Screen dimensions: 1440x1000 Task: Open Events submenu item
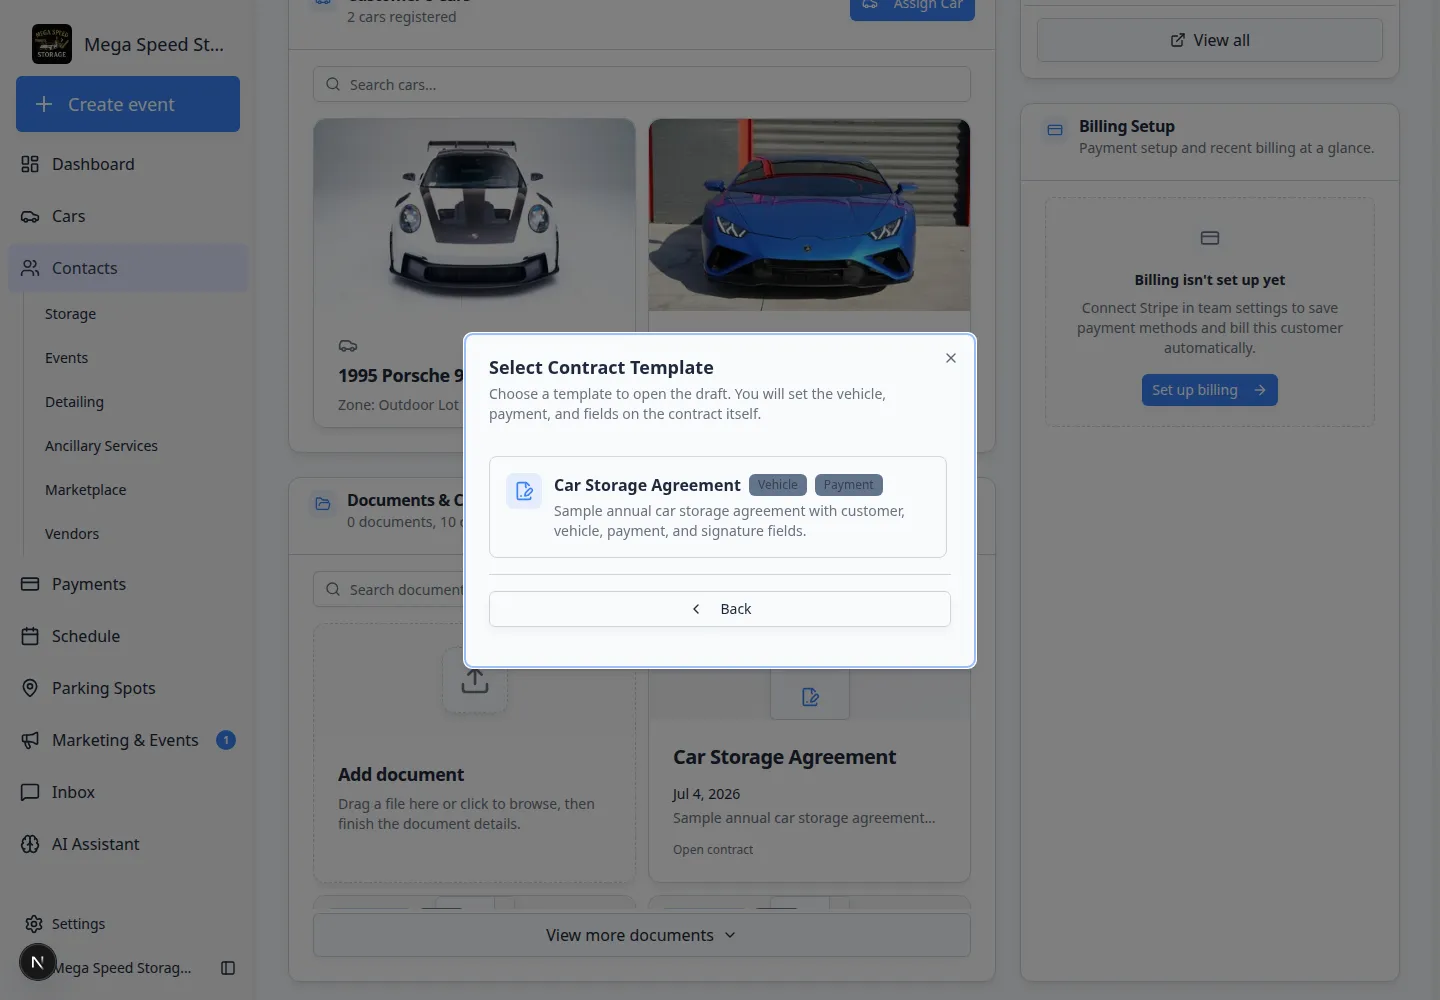[66, 358]
